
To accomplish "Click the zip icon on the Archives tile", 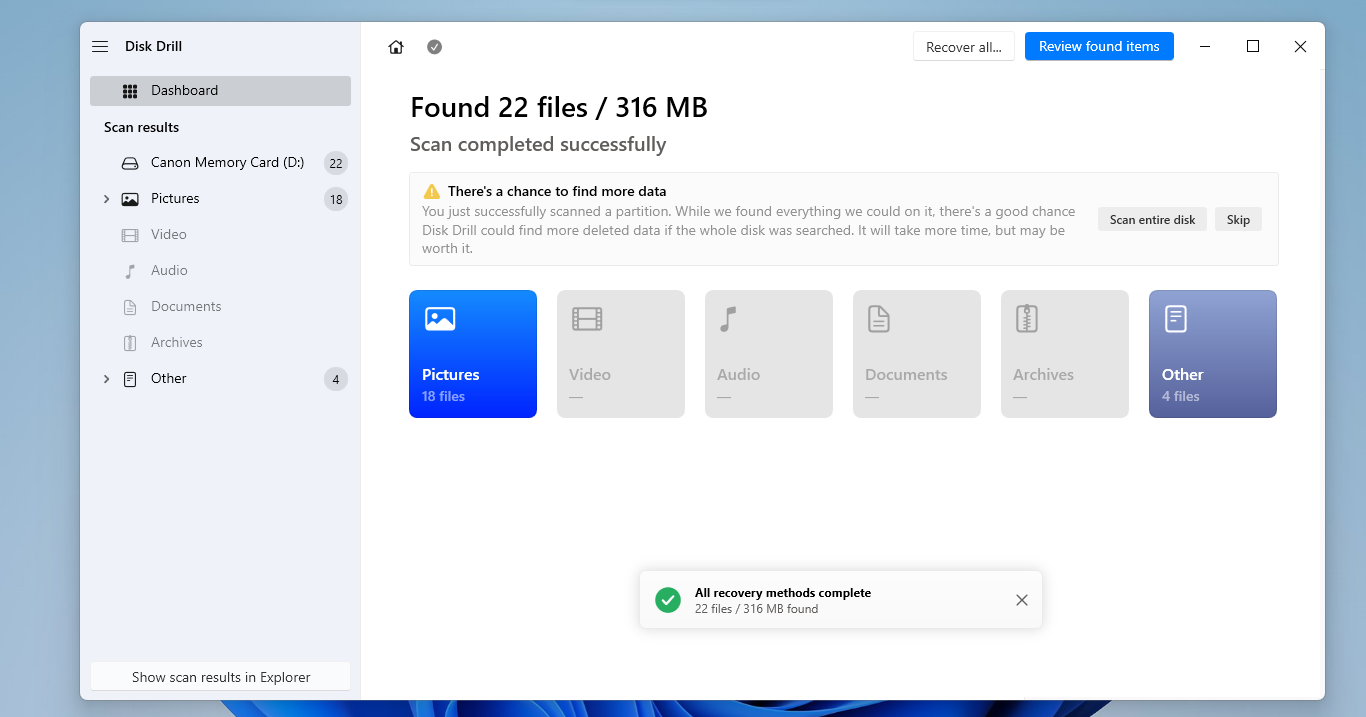I will pos(1027,319).
